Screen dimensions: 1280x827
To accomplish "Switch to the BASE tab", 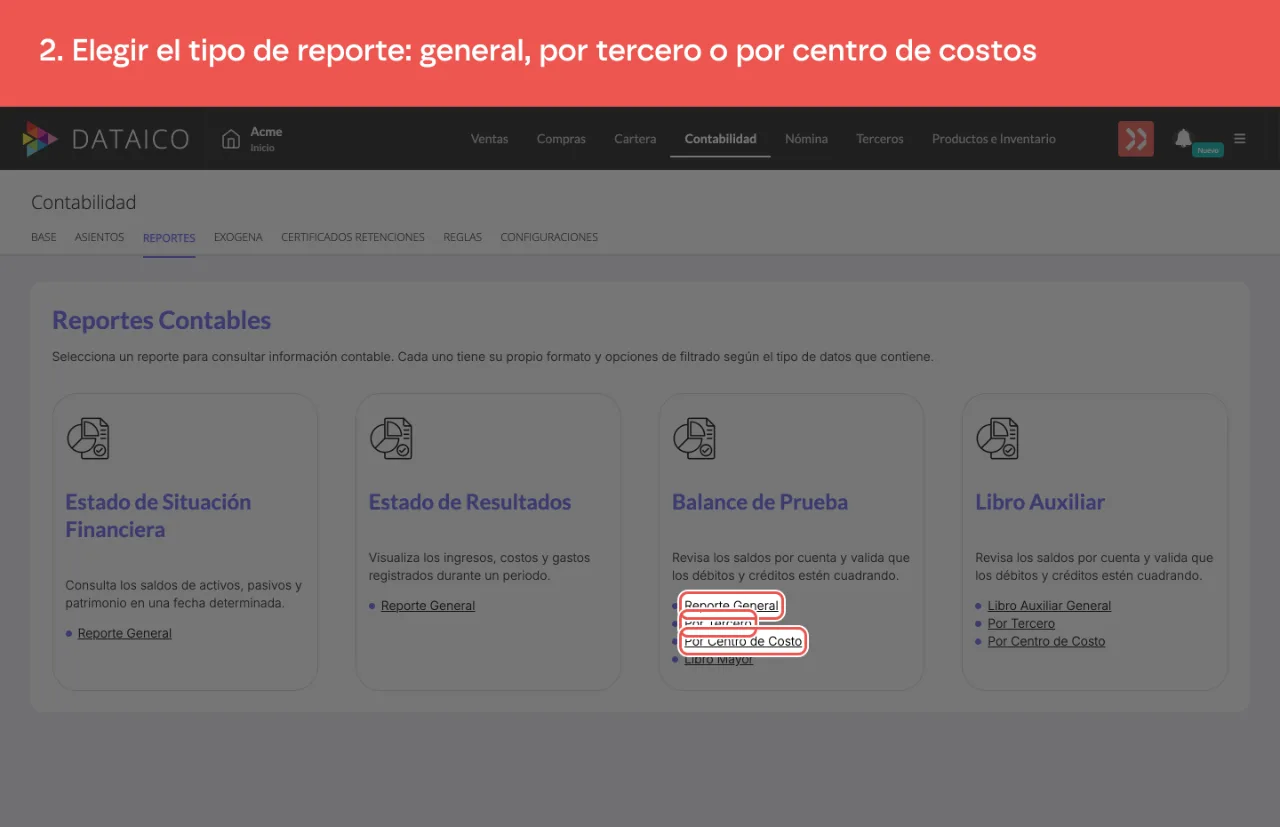I will point(44,238).
